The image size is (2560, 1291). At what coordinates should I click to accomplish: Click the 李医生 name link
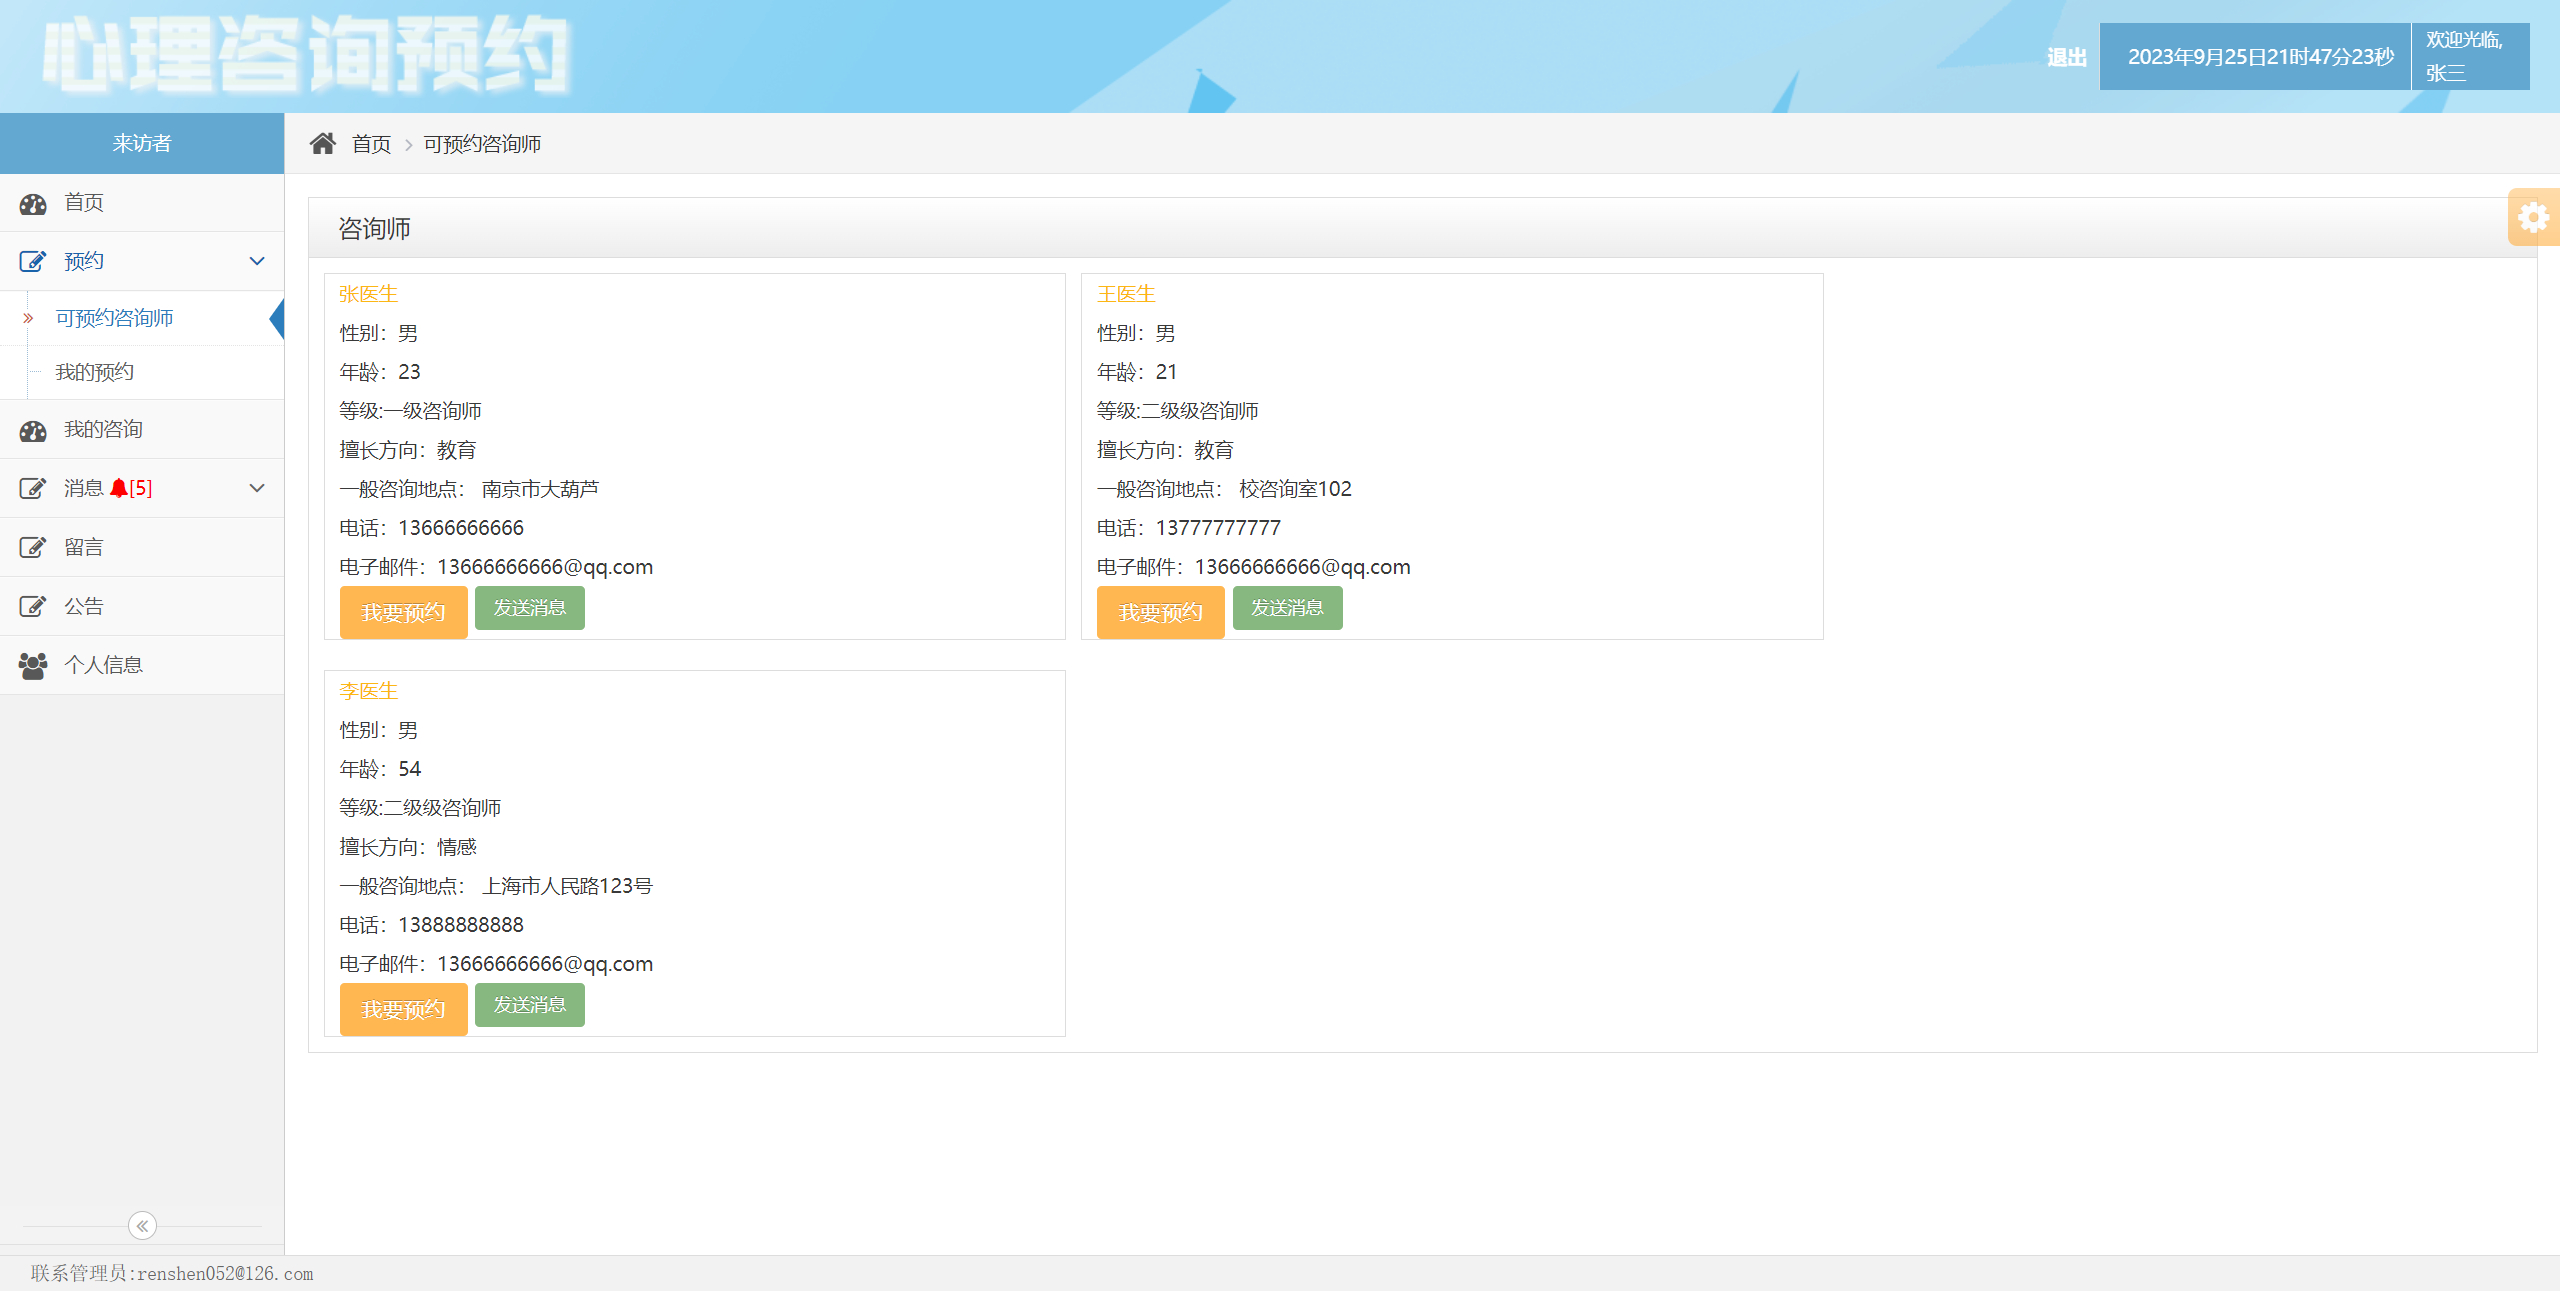coord(368,691)
